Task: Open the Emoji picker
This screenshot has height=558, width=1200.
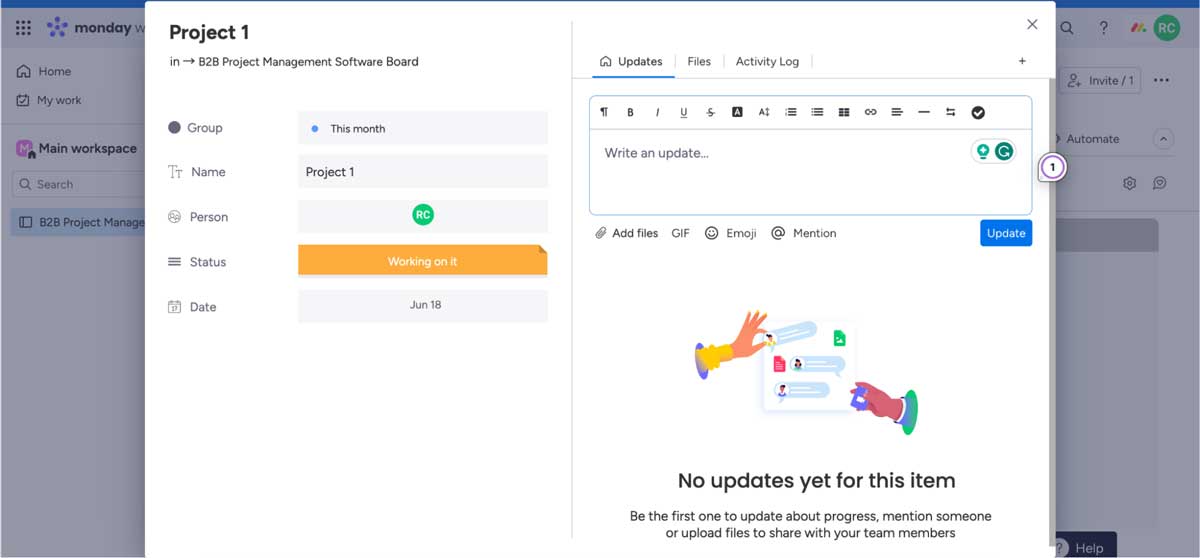Action: 730,233
